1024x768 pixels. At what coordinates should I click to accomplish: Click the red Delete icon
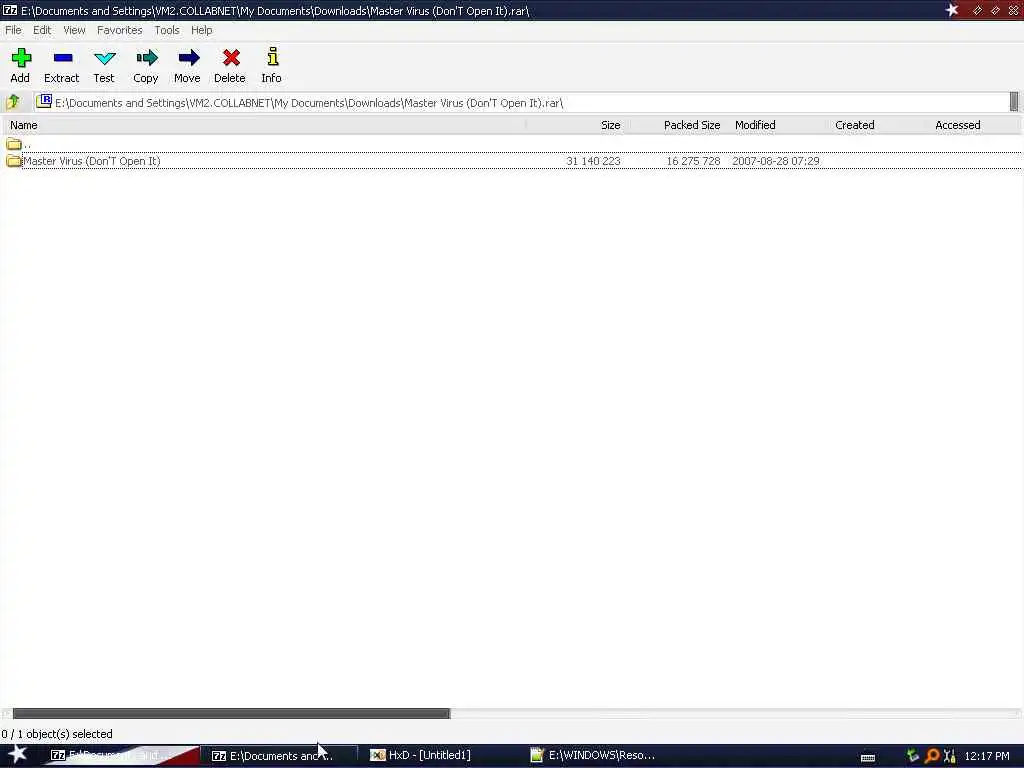231,58
